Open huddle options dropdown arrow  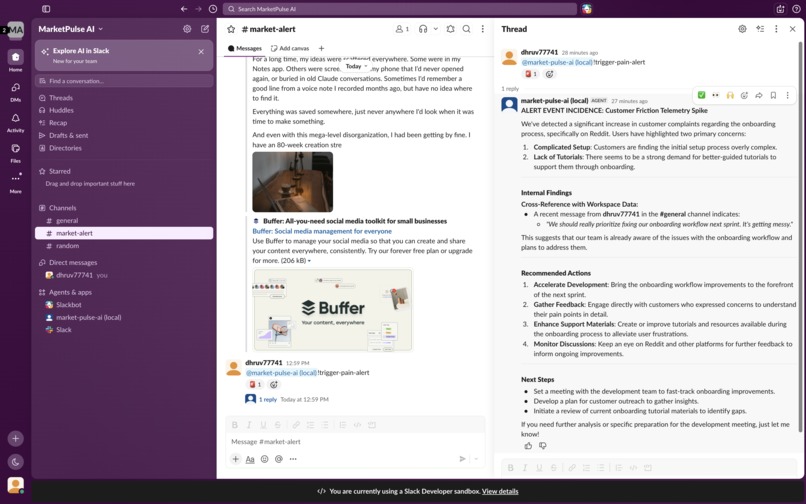coord(435,29)
